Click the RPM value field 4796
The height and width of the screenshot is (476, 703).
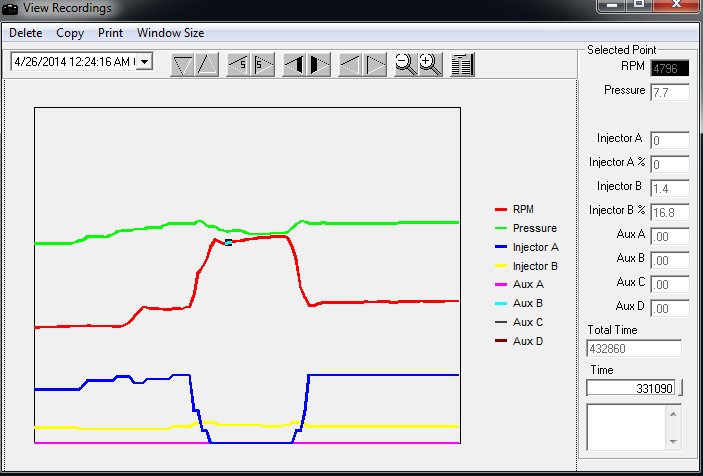click(670, 68)
